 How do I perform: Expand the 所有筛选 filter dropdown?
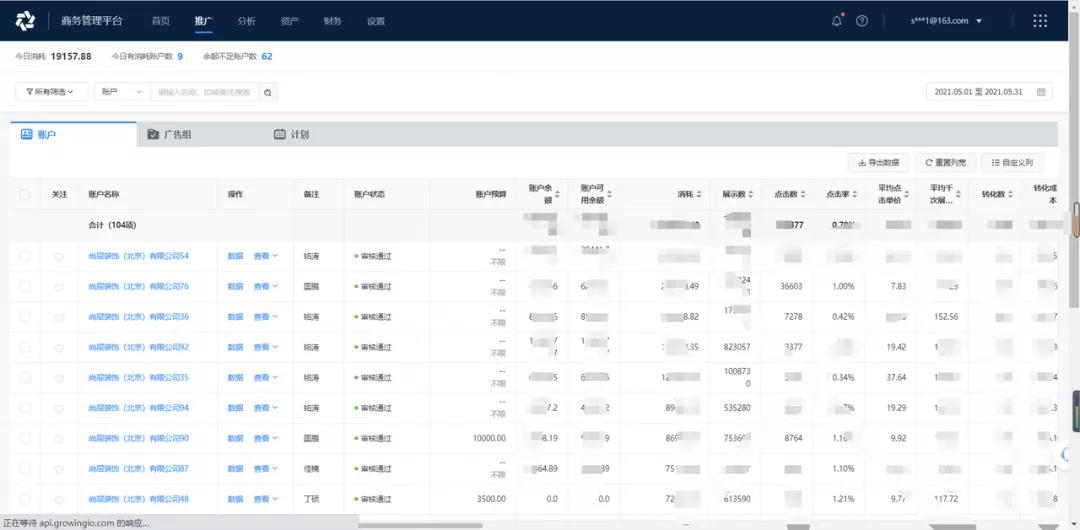51,92
